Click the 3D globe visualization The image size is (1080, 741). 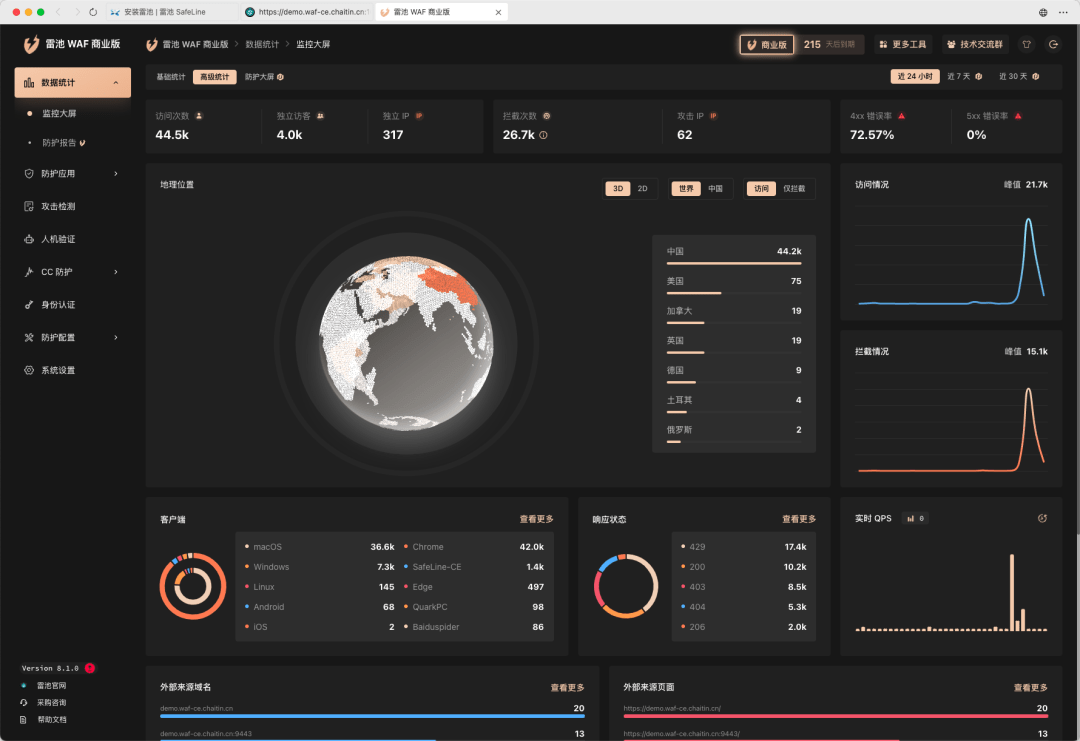tap(406, 343)
